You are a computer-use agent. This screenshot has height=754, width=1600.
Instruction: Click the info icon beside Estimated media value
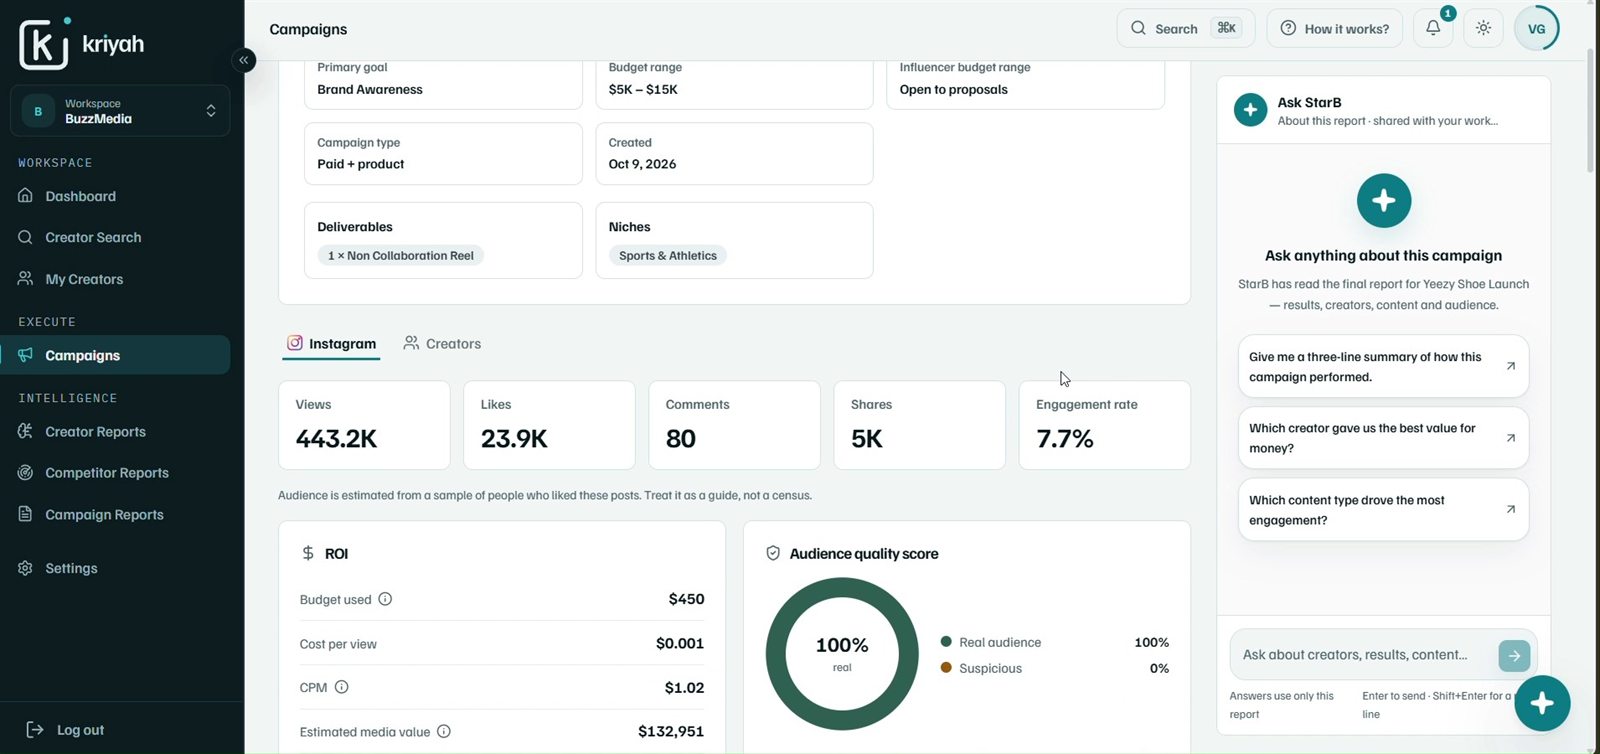click(x=444, y=731)
